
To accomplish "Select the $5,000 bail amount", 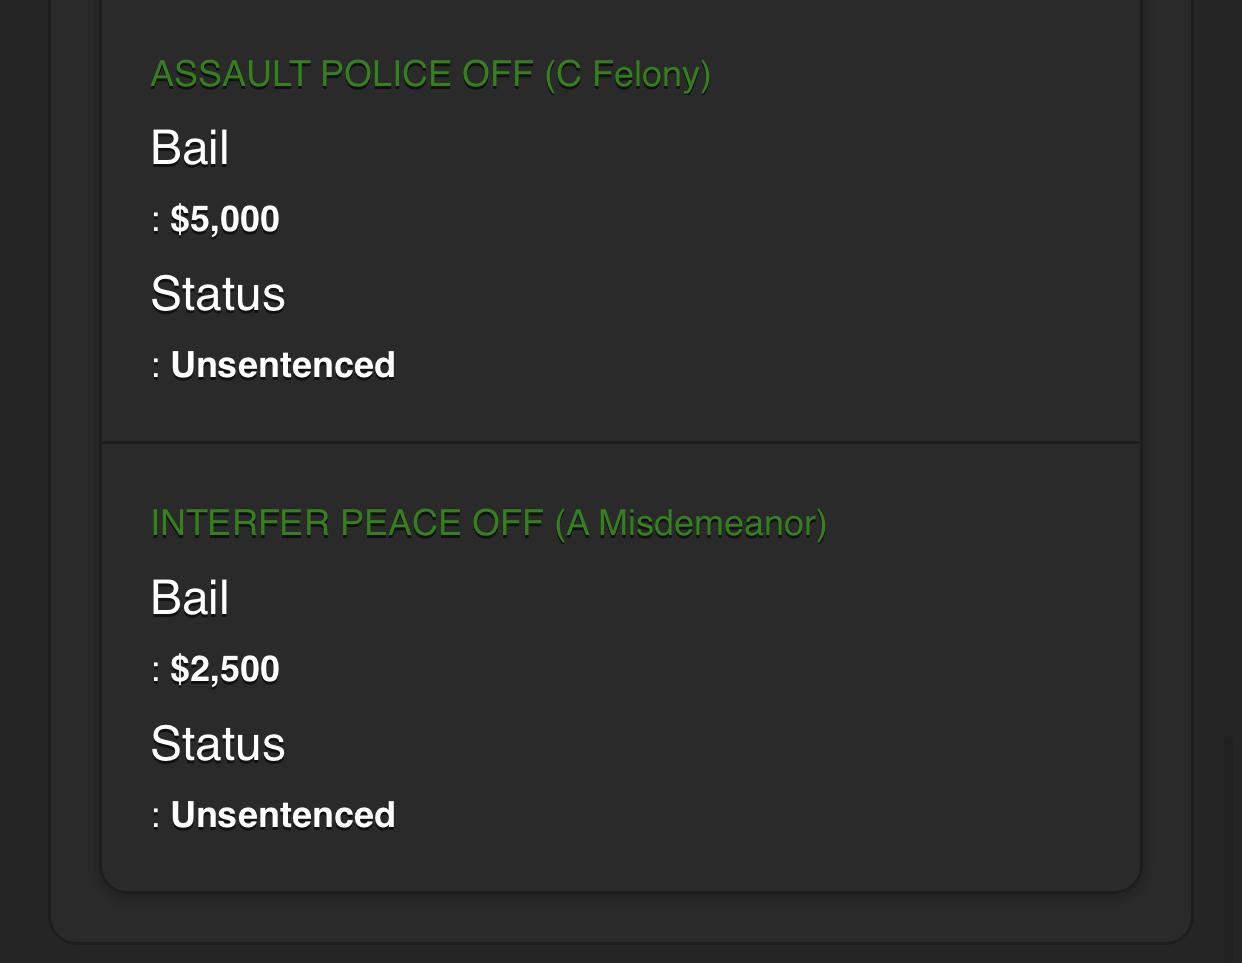I will [x=225, y=219].
